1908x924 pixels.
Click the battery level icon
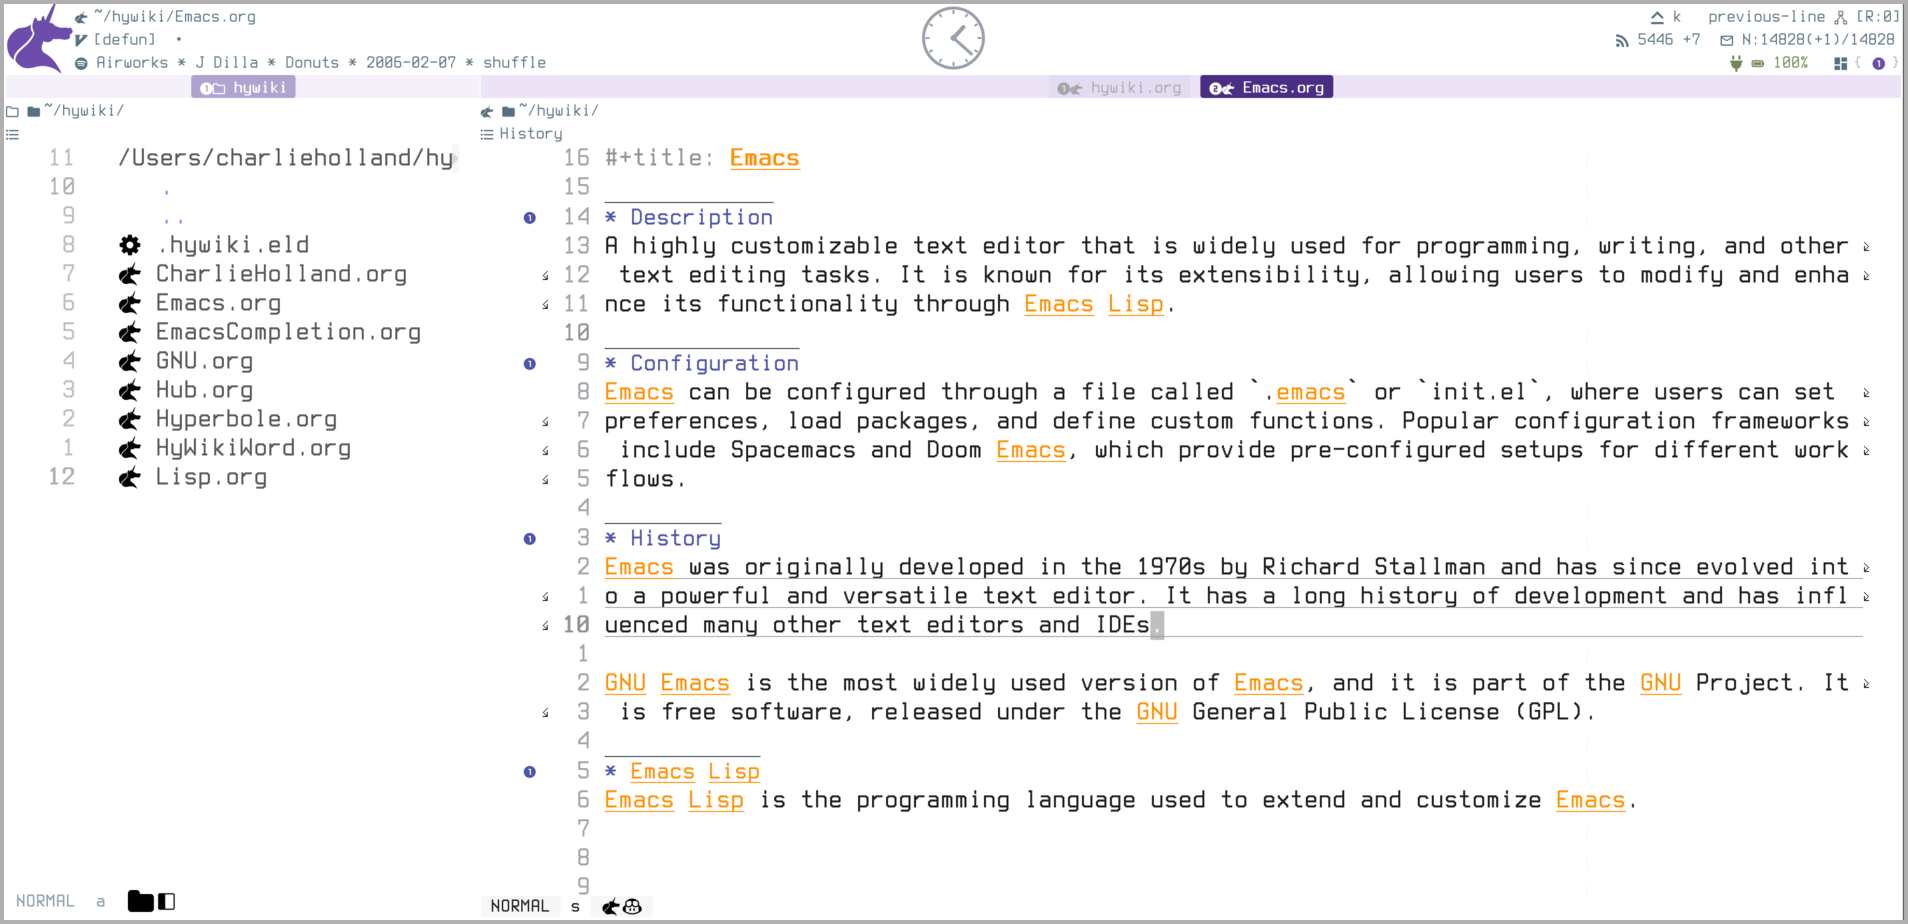(1757, 63)
